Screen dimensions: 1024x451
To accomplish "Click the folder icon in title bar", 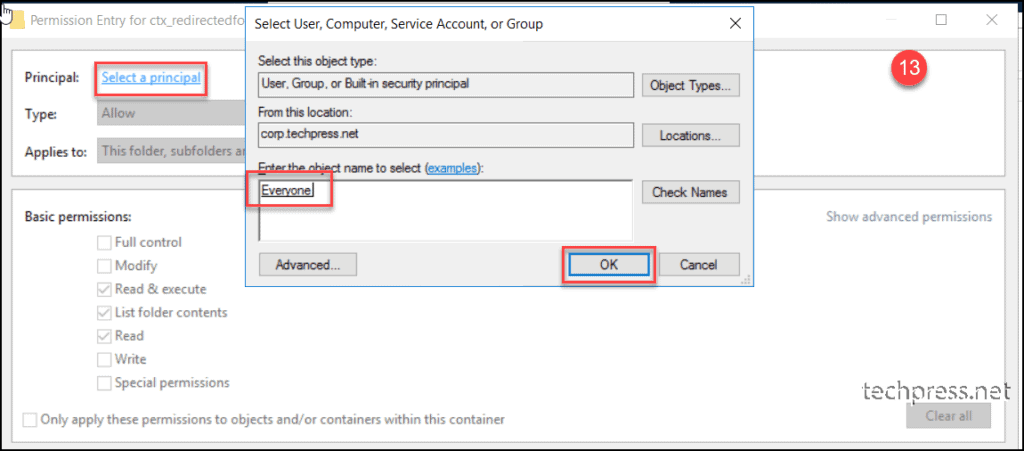I will [x=18, y=20].
